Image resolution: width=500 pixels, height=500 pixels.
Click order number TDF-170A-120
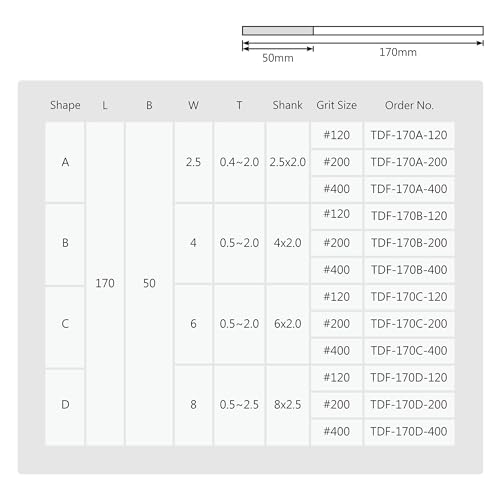click(x=409, y=135)
